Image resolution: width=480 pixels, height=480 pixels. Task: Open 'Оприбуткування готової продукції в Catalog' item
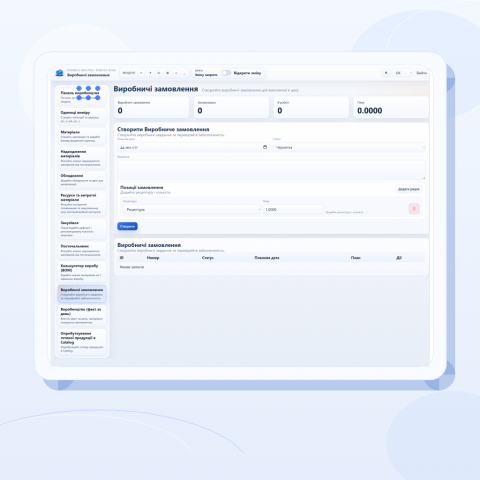pyautogui.click(x=82, y=342)
